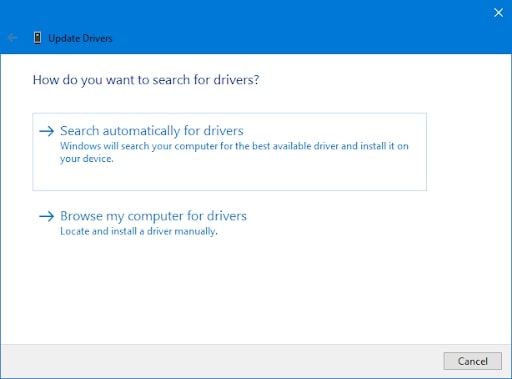
Task: Click the device icon beside Update Drivers
Action: [x=38, y=38]
